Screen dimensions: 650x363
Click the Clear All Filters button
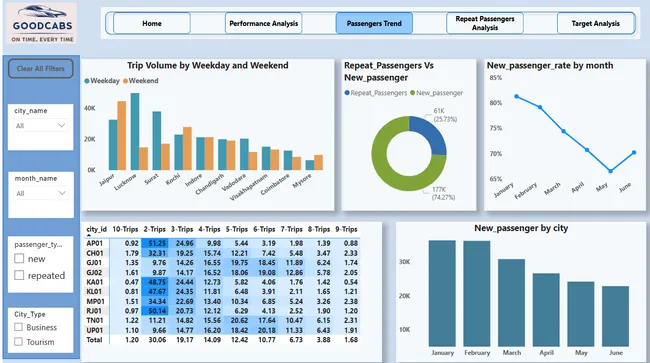pyautogui.click(x=41, y=68)
